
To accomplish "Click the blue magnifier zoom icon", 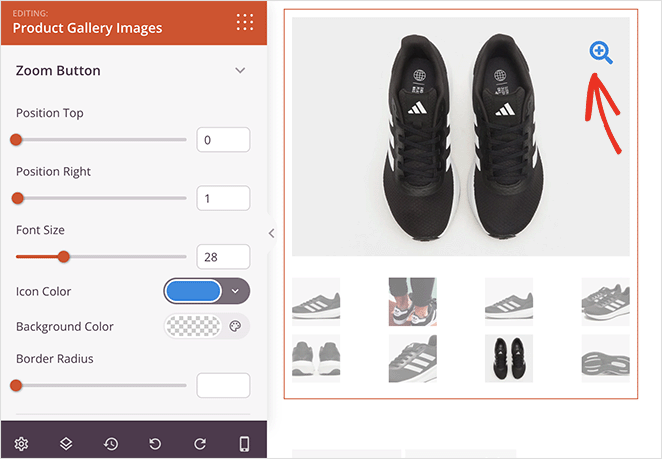I will [x=601, y=53].
